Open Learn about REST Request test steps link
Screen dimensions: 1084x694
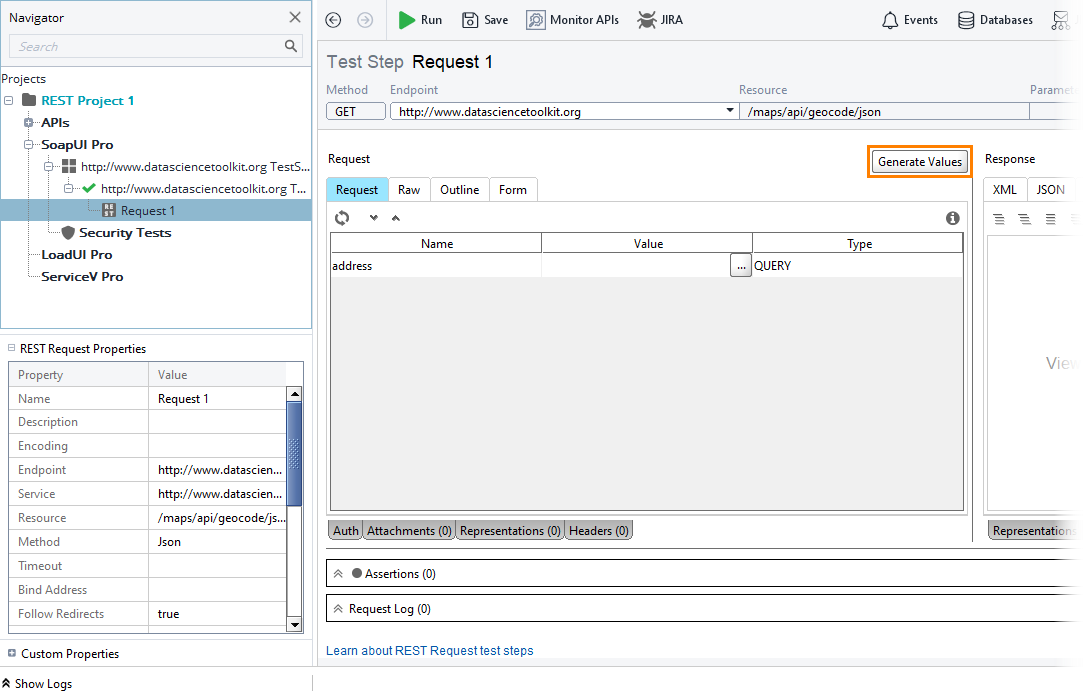click(429, 650)
